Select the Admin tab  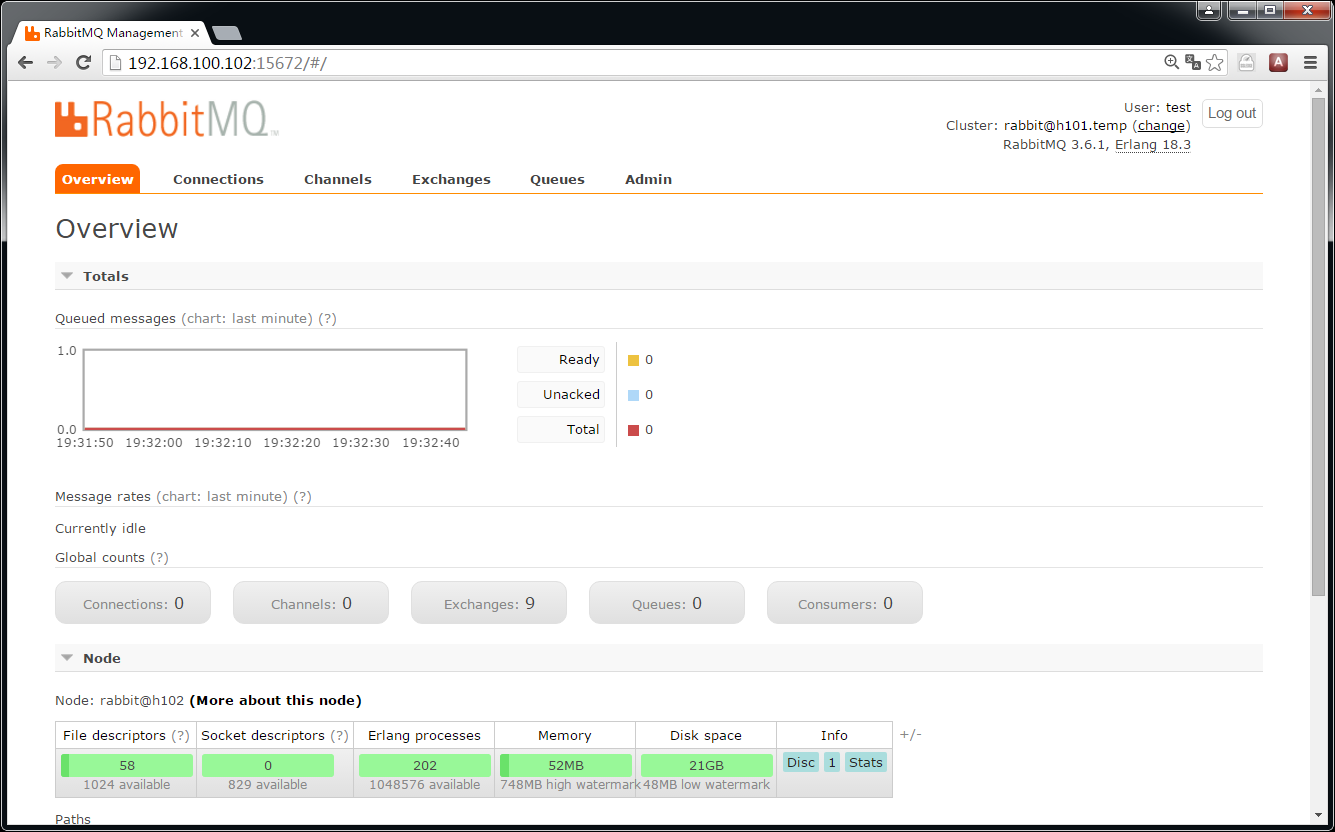[x=648, y=180]
